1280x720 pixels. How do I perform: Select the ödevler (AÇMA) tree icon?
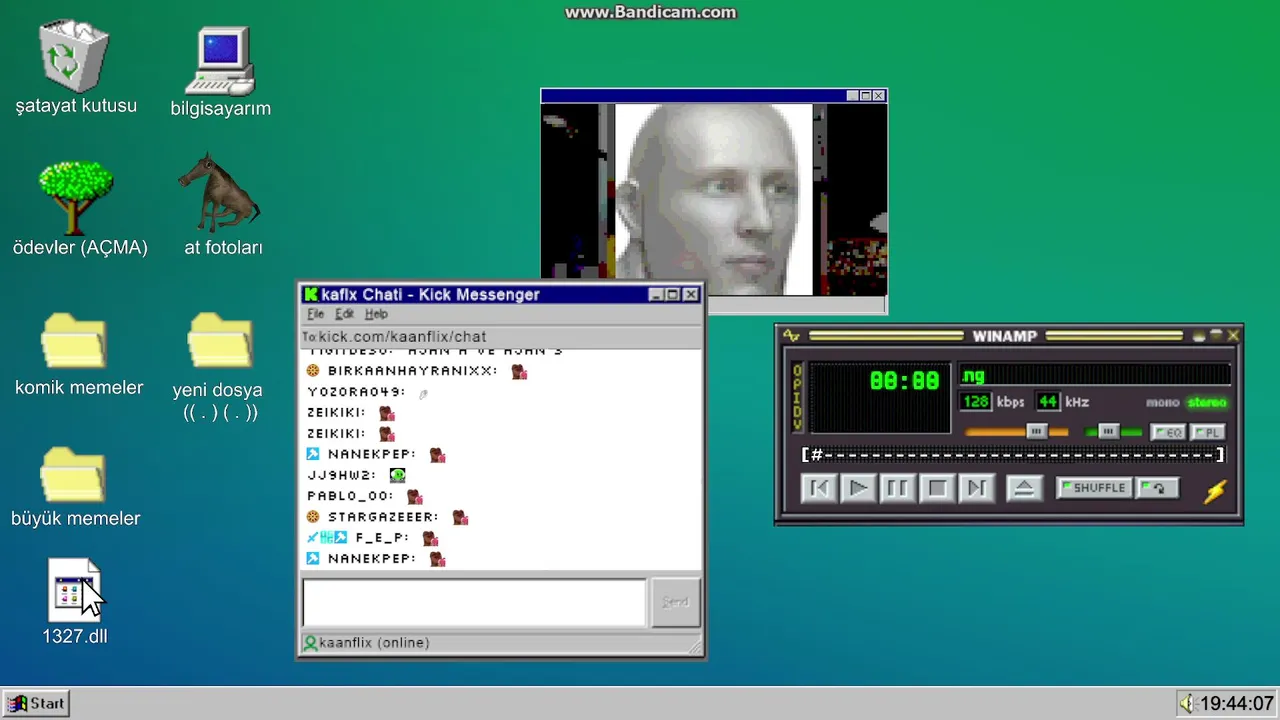tap(76, 197)
